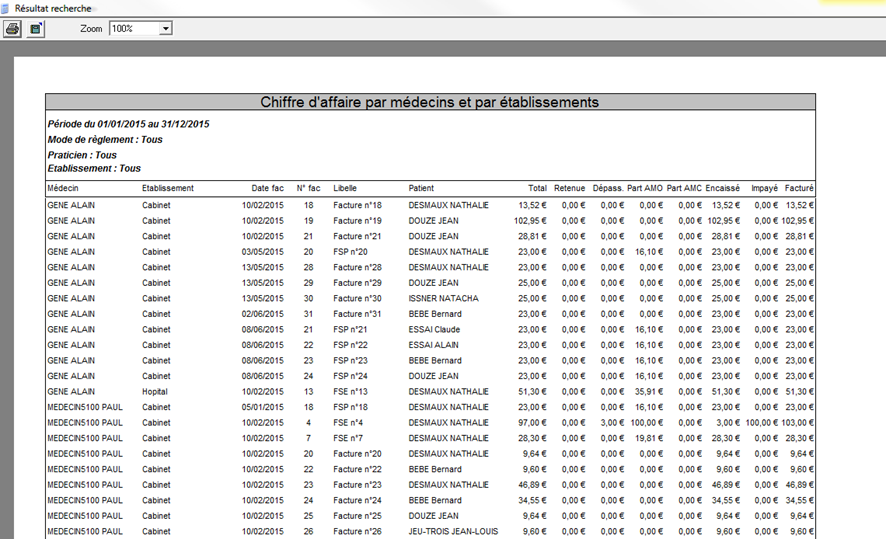
Task: Open the Zoom 100% dropdown
Action: [166, 29]
